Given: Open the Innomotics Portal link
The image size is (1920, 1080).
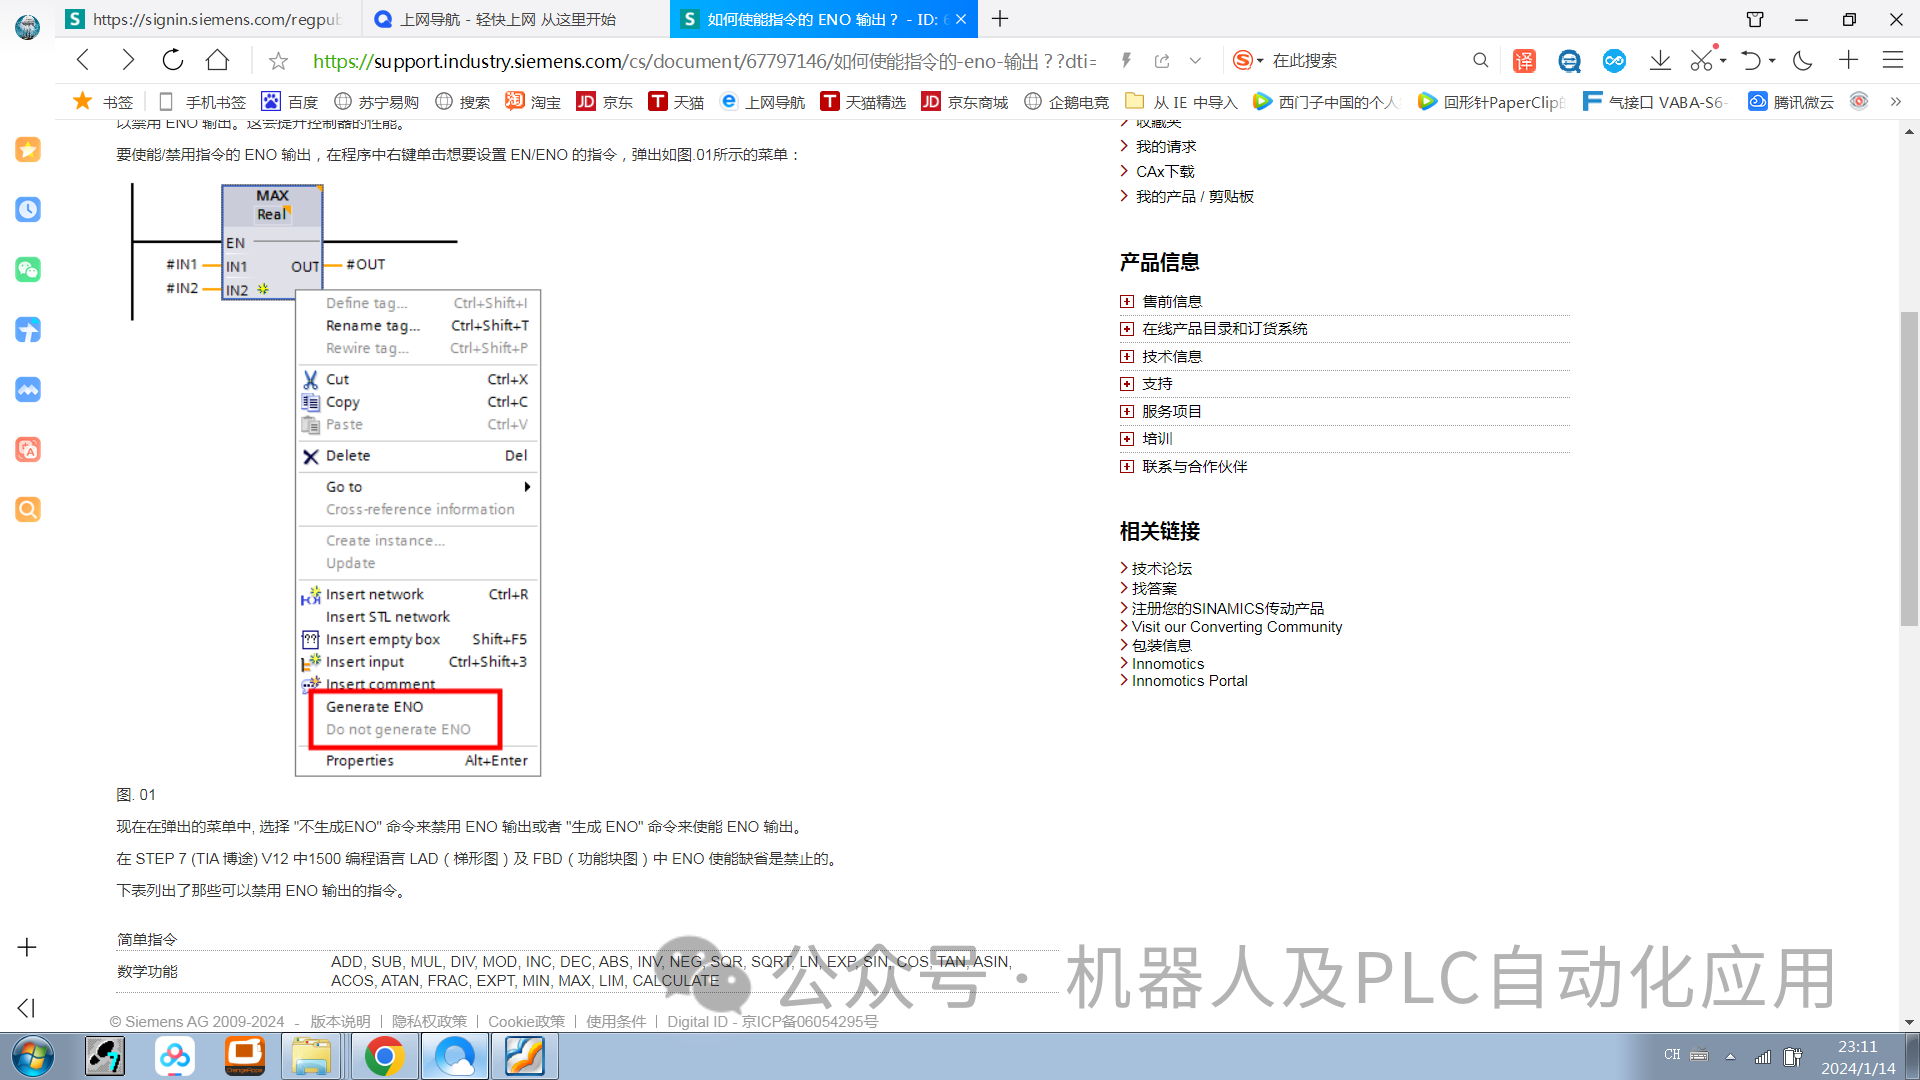Looking at the screenshot, I should 1190,681.
